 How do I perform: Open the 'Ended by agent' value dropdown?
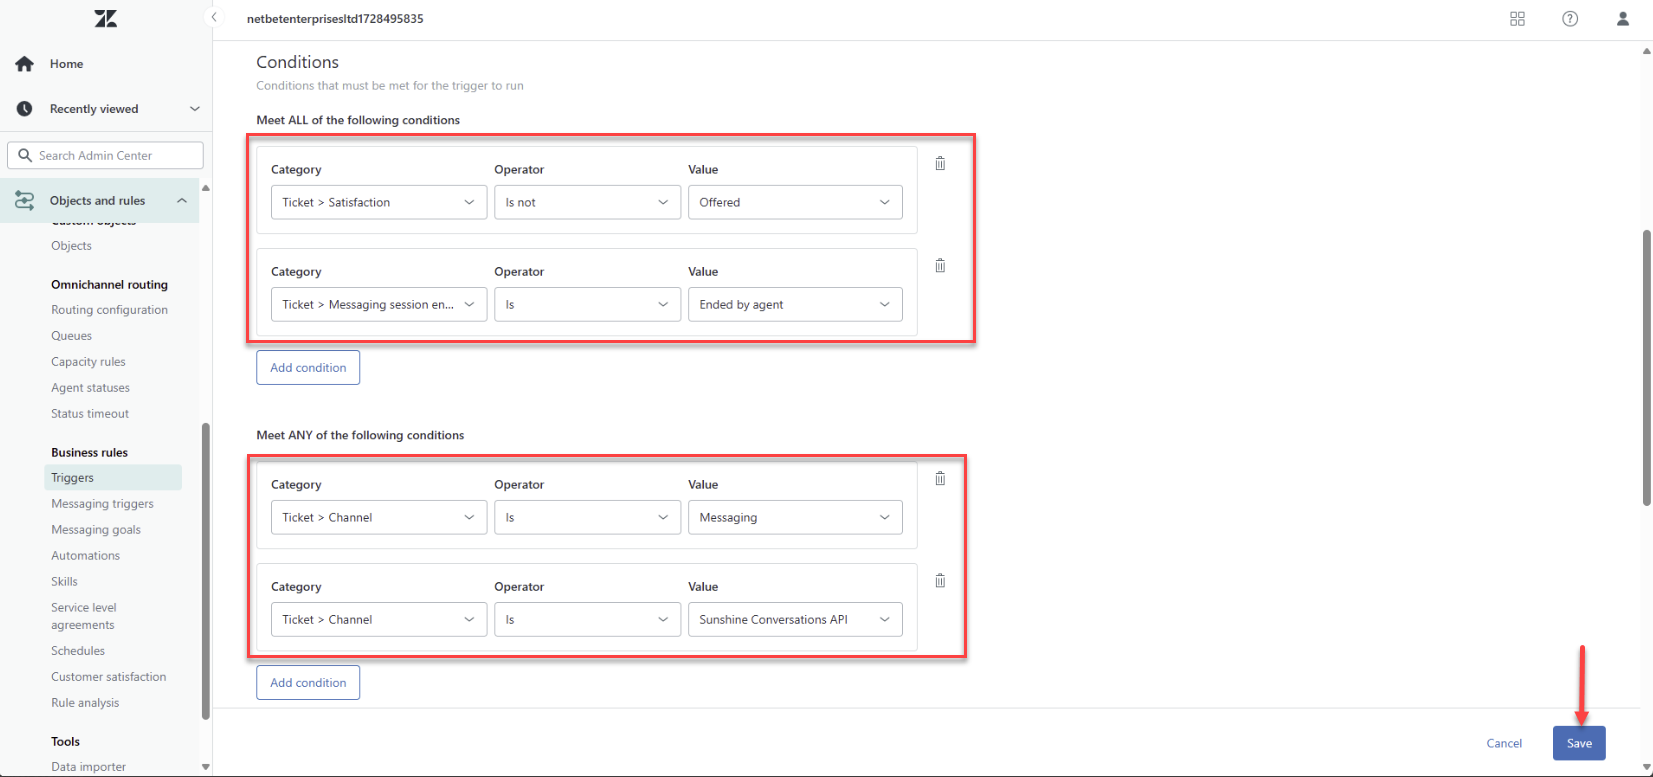[x=795, y=305]
